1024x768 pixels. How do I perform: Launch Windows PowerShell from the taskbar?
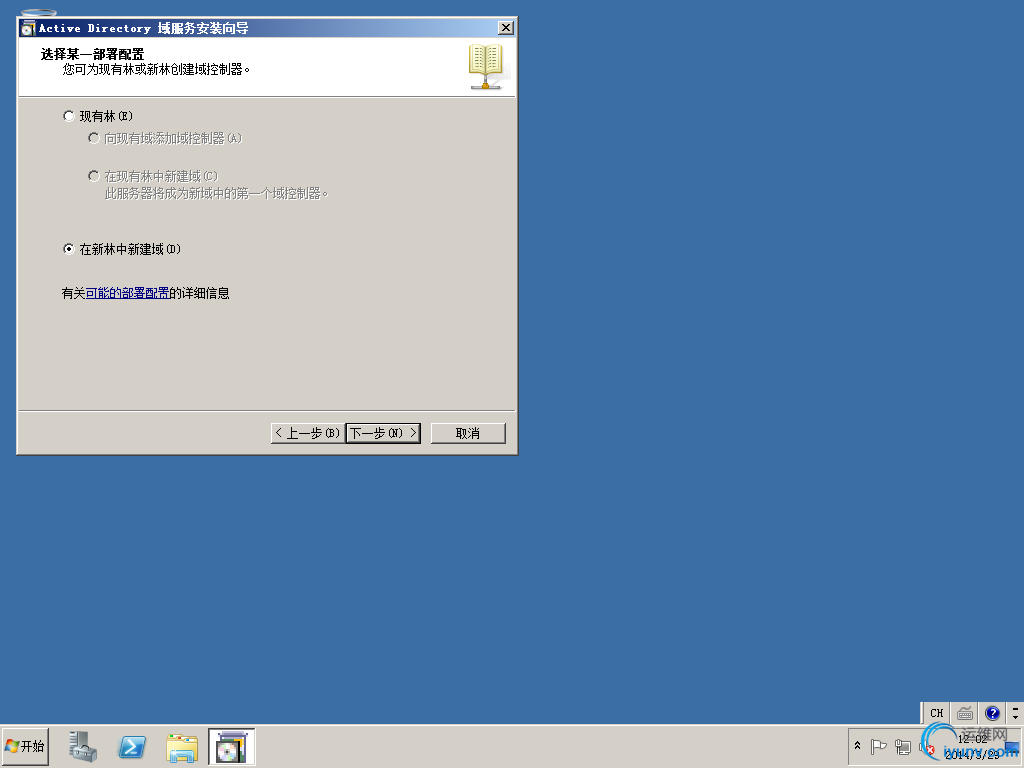(132, 746)
